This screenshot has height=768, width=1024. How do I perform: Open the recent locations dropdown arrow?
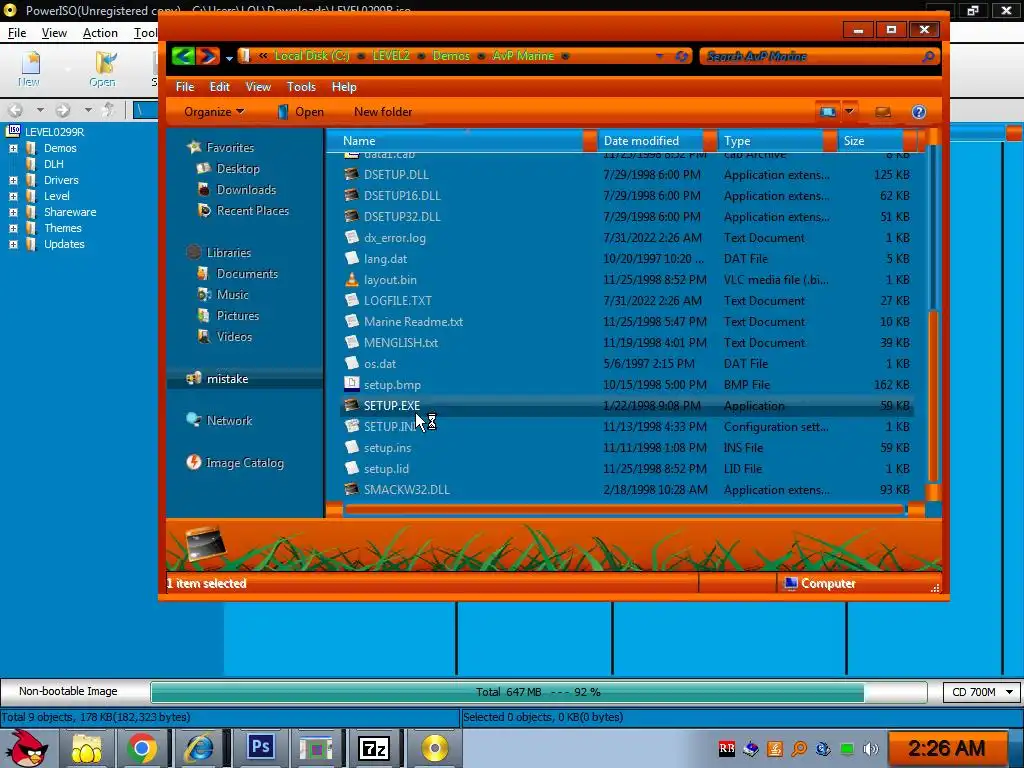[229, 57]
